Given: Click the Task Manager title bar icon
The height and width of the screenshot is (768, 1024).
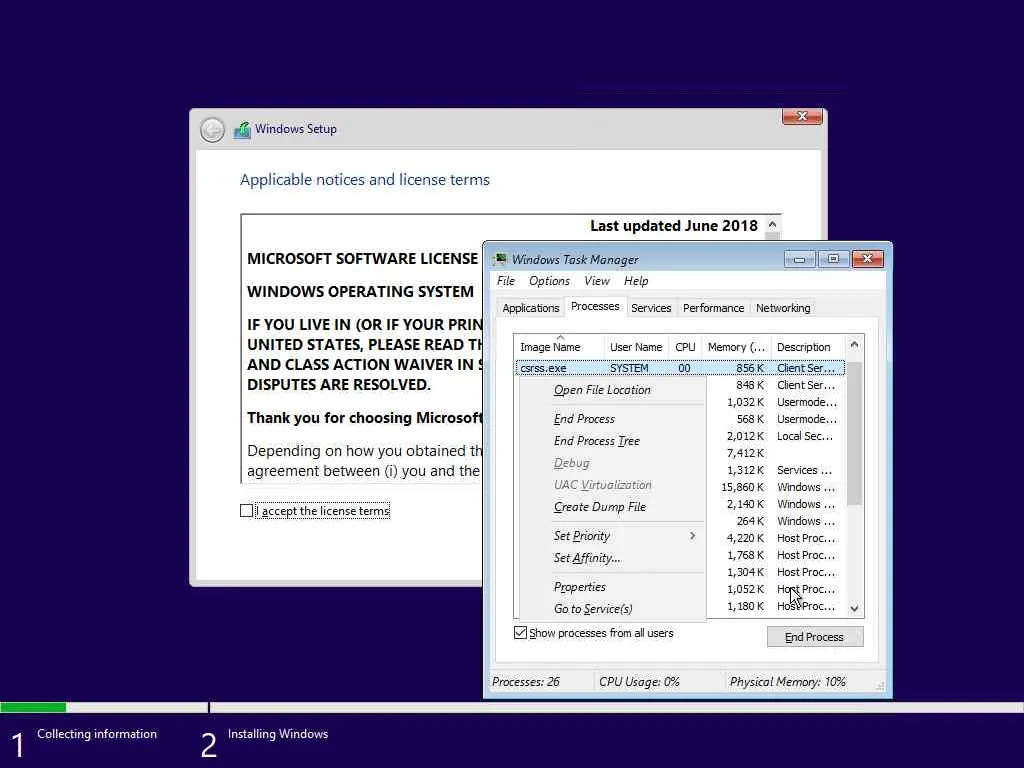Looking at the screenshot, I should pyautogui.click(x=500, y=259).
